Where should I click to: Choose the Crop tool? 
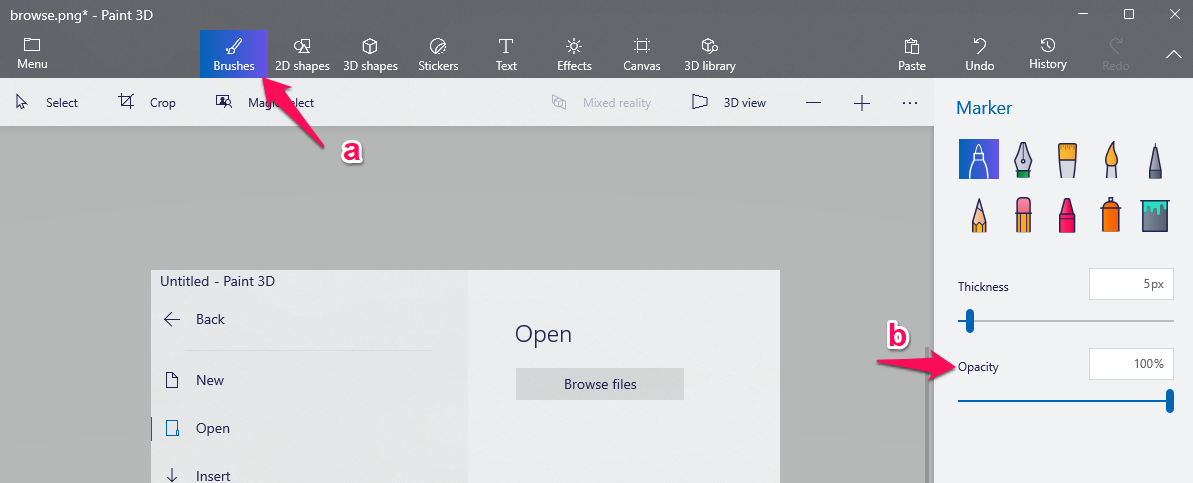pyautogui.click(x=148, y=103)
